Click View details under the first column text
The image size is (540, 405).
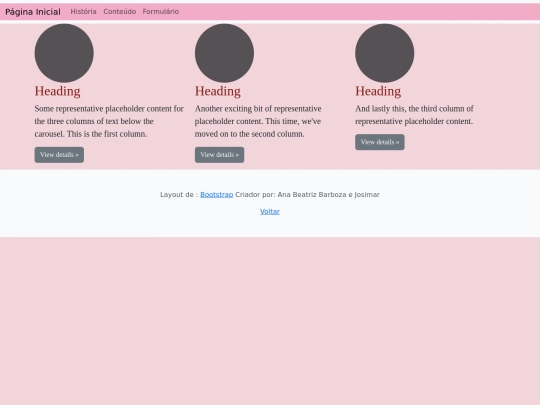pos(59,155)
